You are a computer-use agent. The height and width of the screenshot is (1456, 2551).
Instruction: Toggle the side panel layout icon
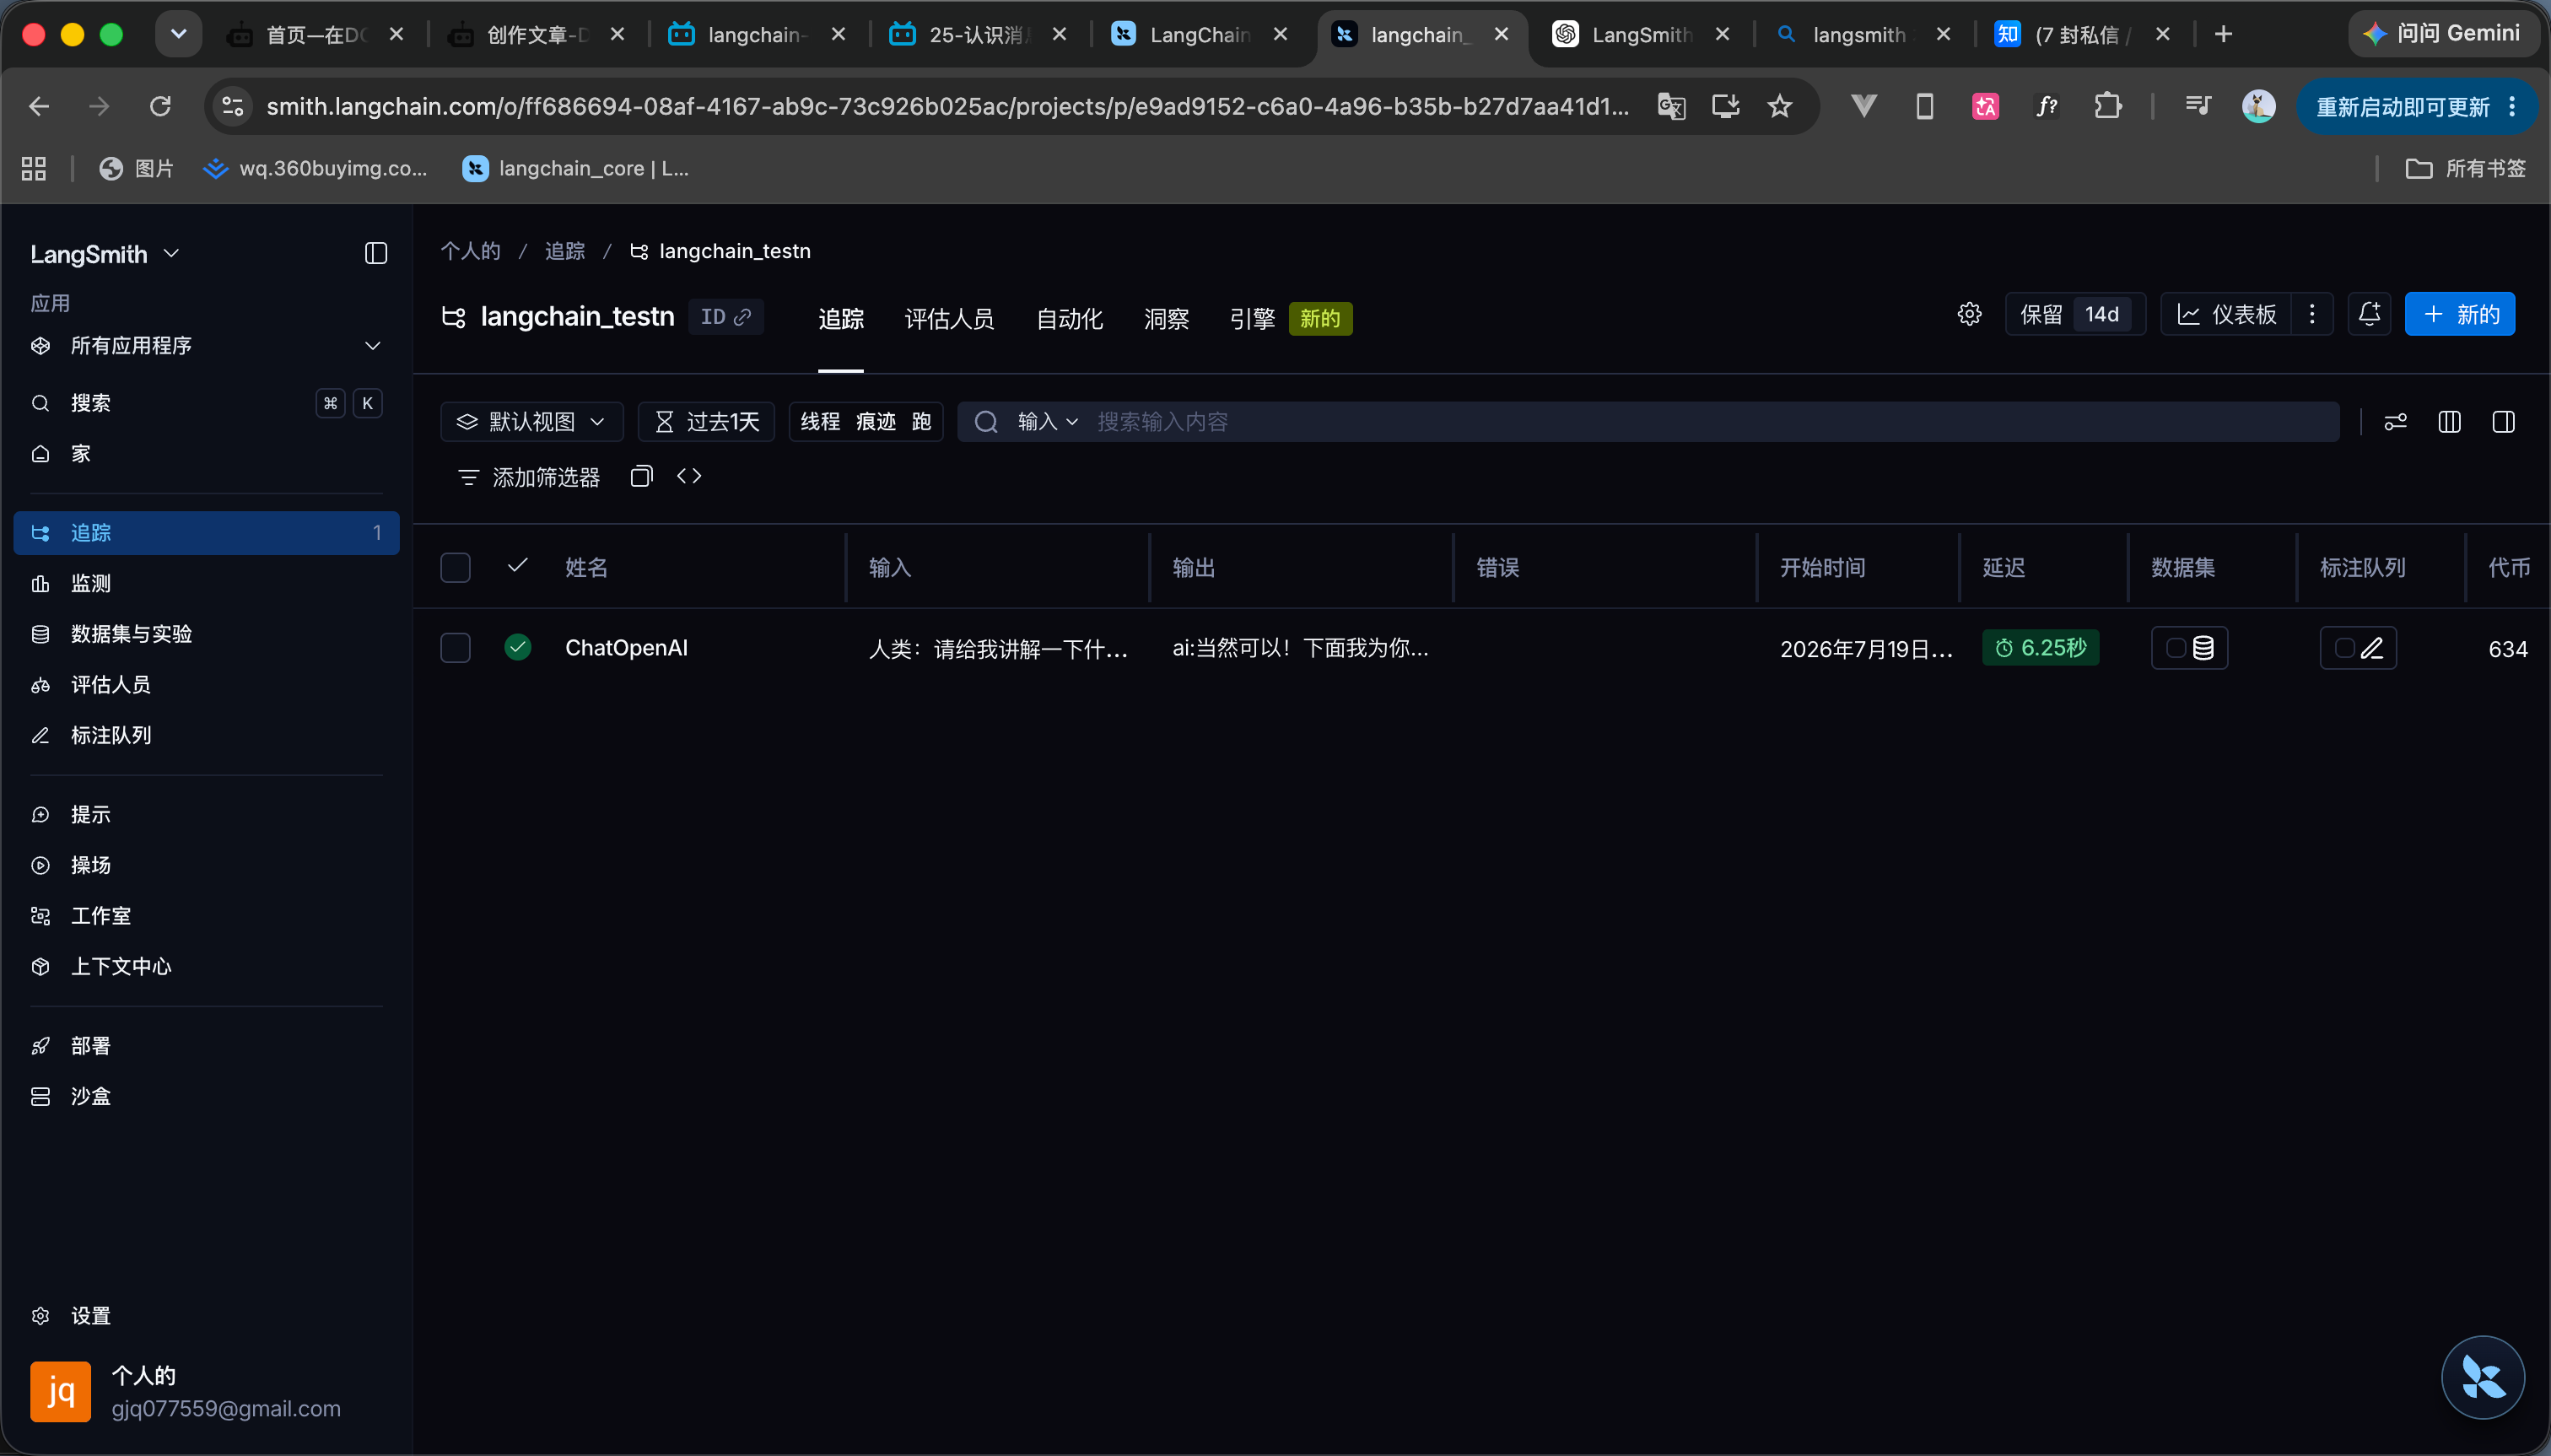2503,422
